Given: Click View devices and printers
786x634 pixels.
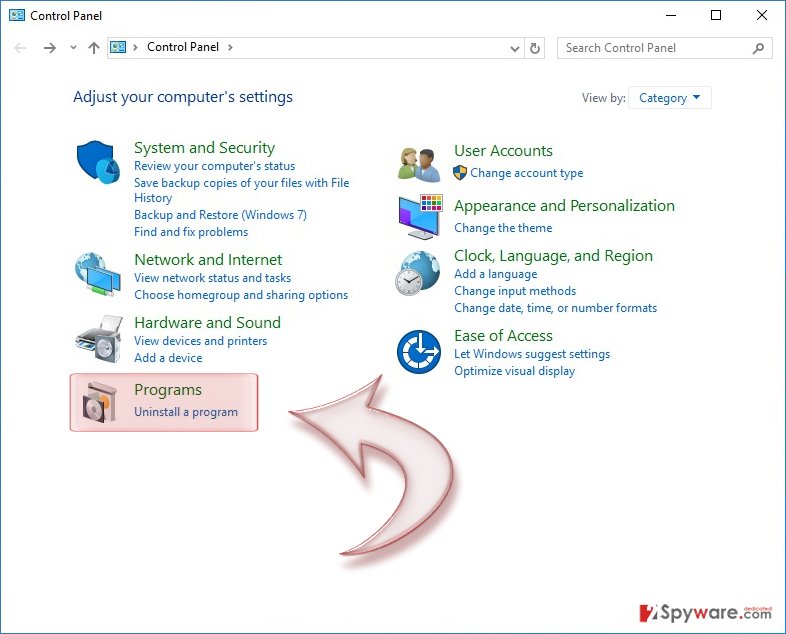Looking at the screenshot, I should click(x=201, y=341).
